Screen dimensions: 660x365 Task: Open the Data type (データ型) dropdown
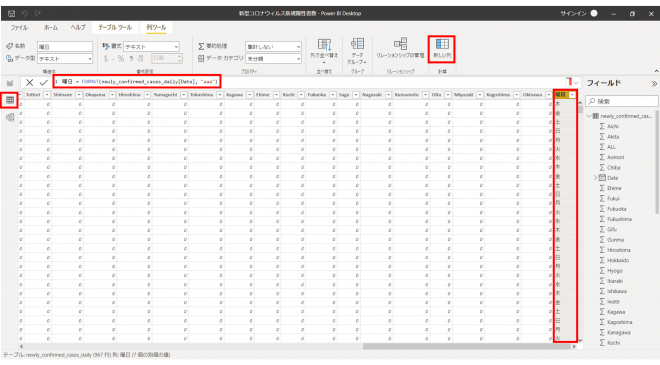[65, 59]
